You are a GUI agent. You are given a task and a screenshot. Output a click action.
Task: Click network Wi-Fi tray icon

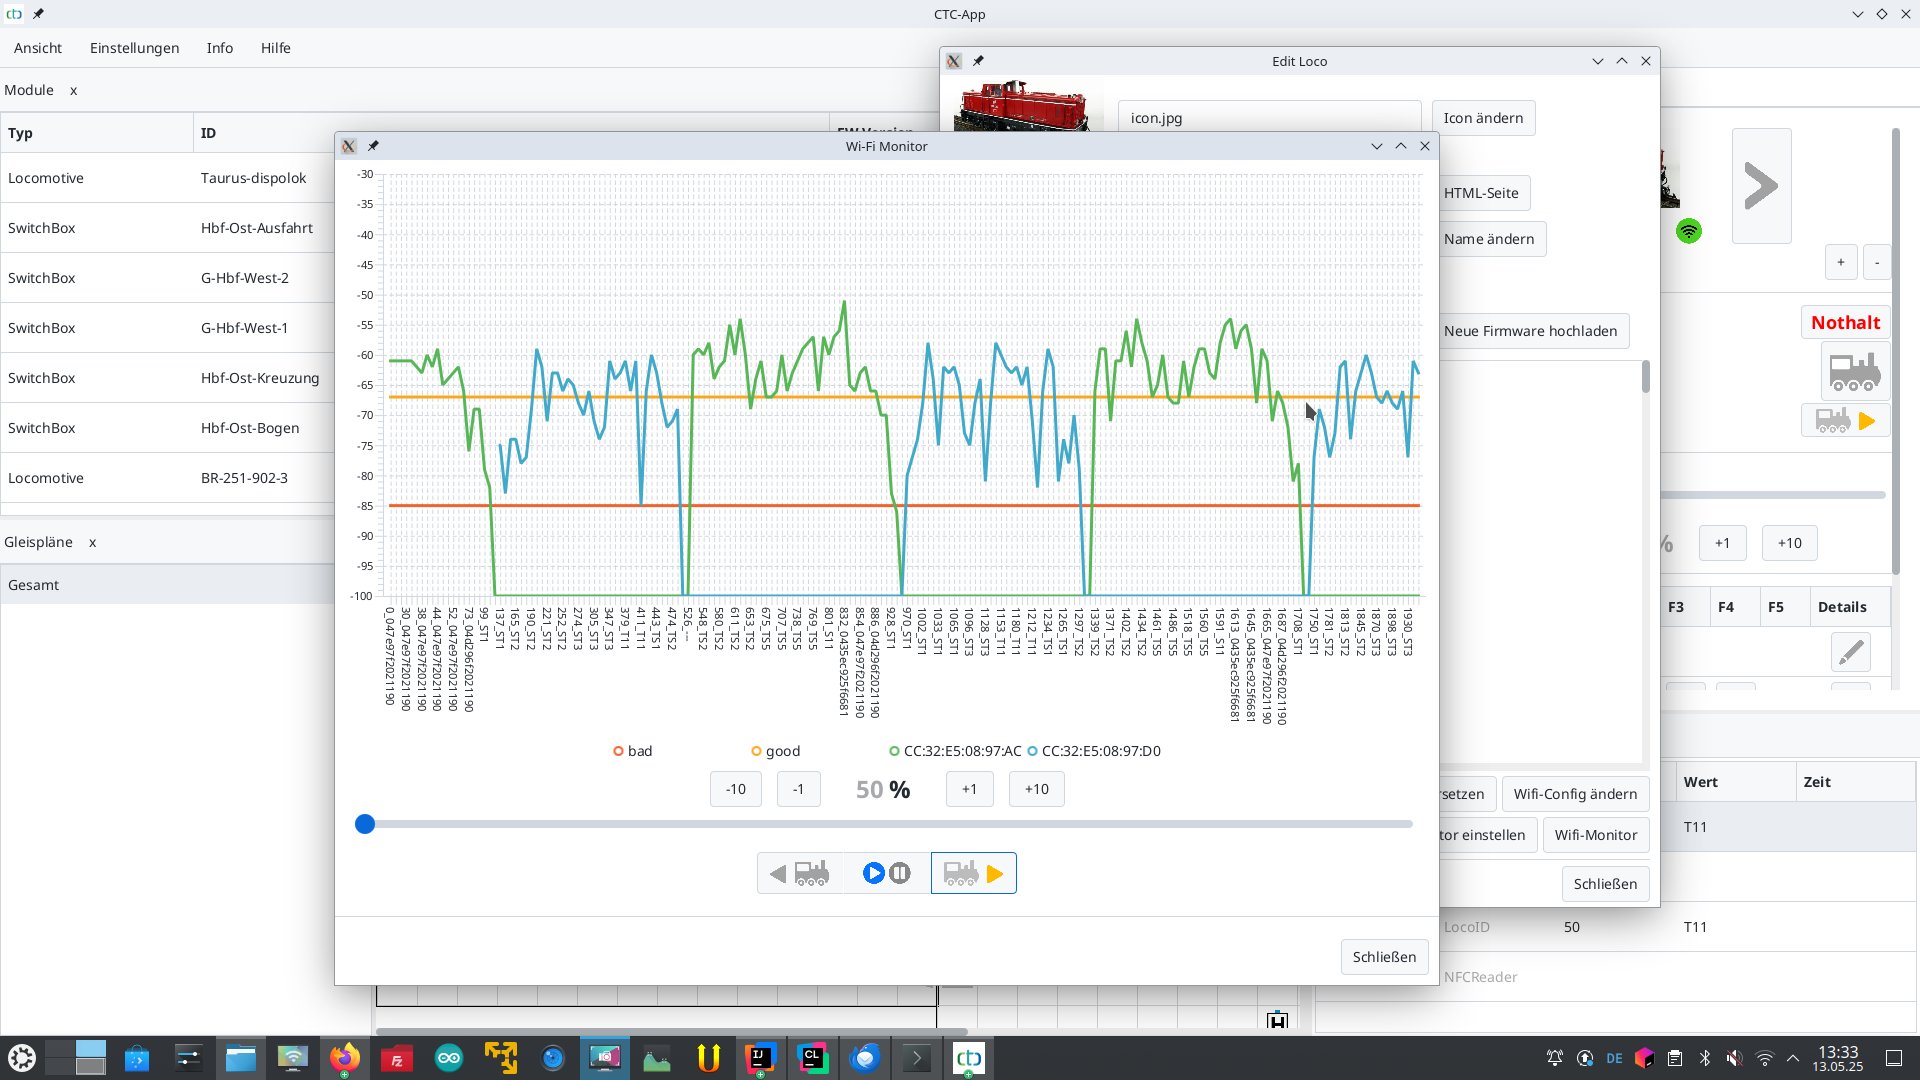click(1765, 1058)
